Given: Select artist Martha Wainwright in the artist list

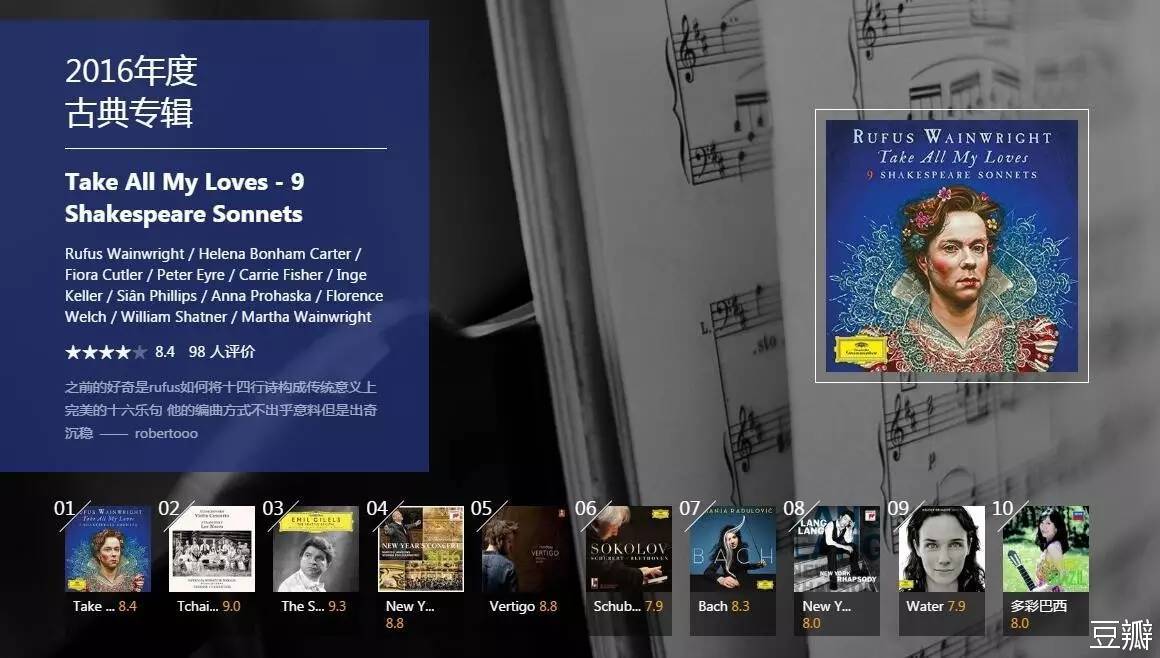Looking at the screenshot, I should click(x=306, y=317).
